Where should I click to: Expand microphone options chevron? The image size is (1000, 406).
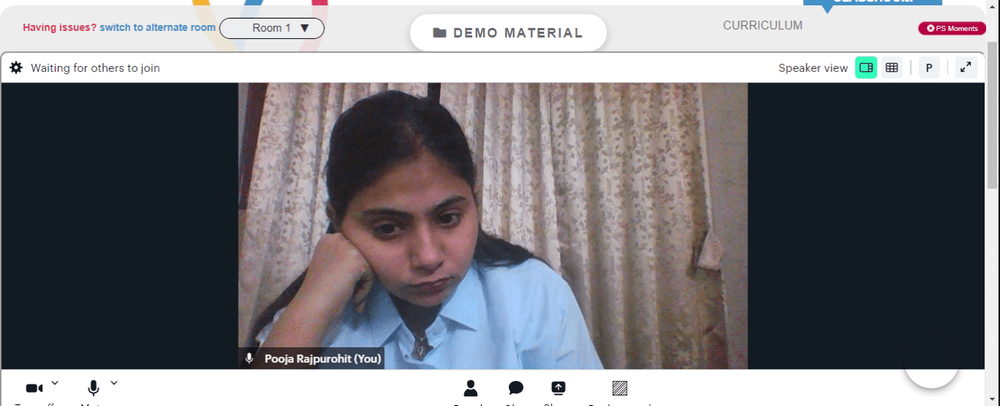tap(114, 382)
